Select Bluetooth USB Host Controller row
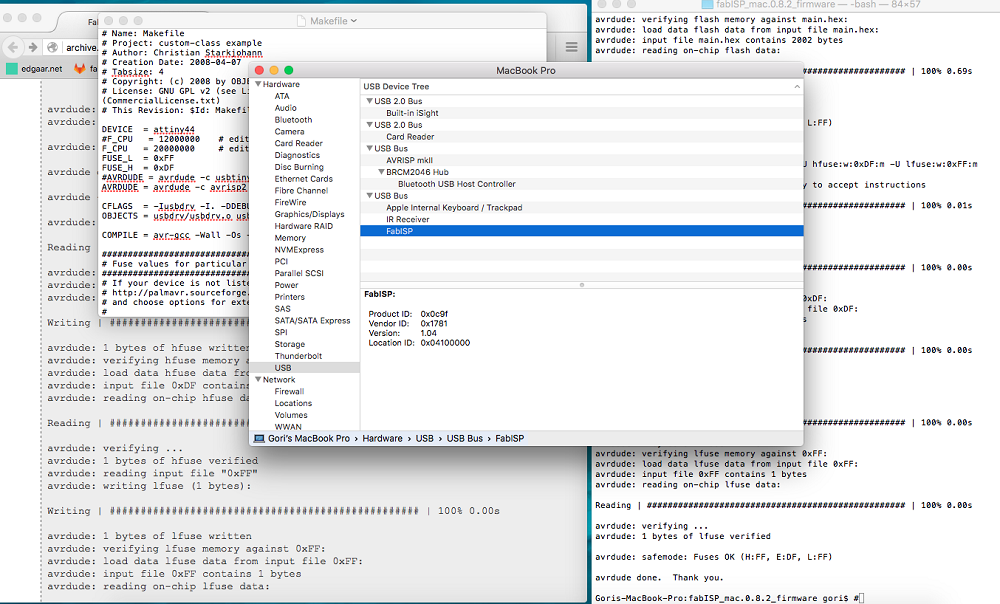The width and height of the screenshot is (1000, 604). tap(582, 184)
